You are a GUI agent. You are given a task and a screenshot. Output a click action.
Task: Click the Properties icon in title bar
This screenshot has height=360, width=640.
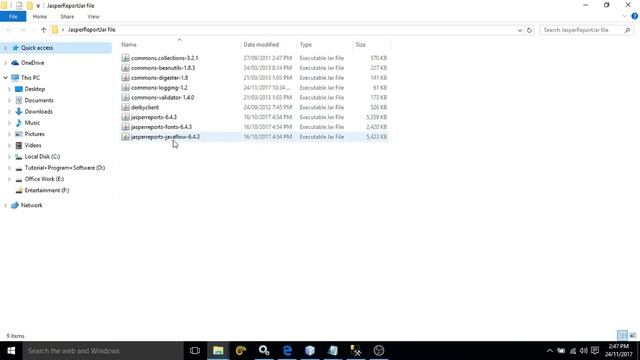pos(19,6)
